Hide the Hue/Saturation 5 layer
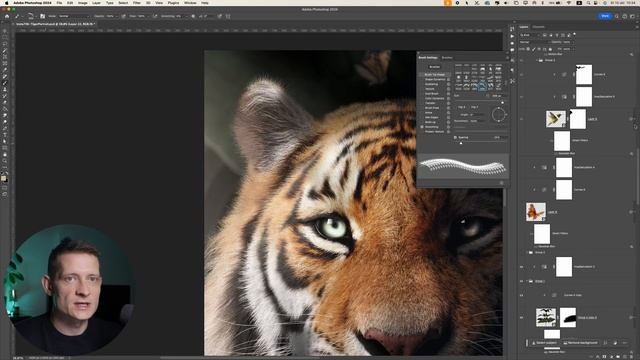The height and width of the screenshot is (360, 640). coord(522,97)
